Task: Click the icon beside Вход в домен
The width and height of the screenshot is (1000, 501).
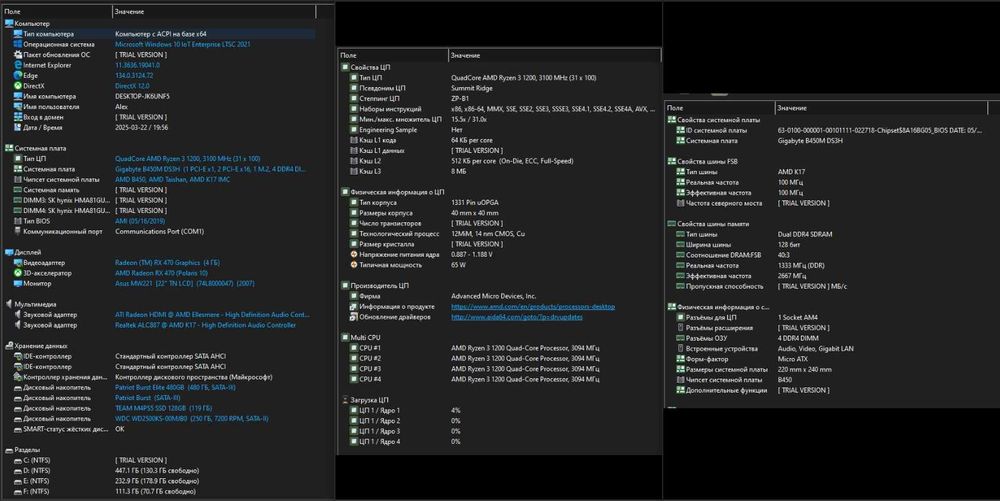Action: pyautogui.click(x=18, y=117)
